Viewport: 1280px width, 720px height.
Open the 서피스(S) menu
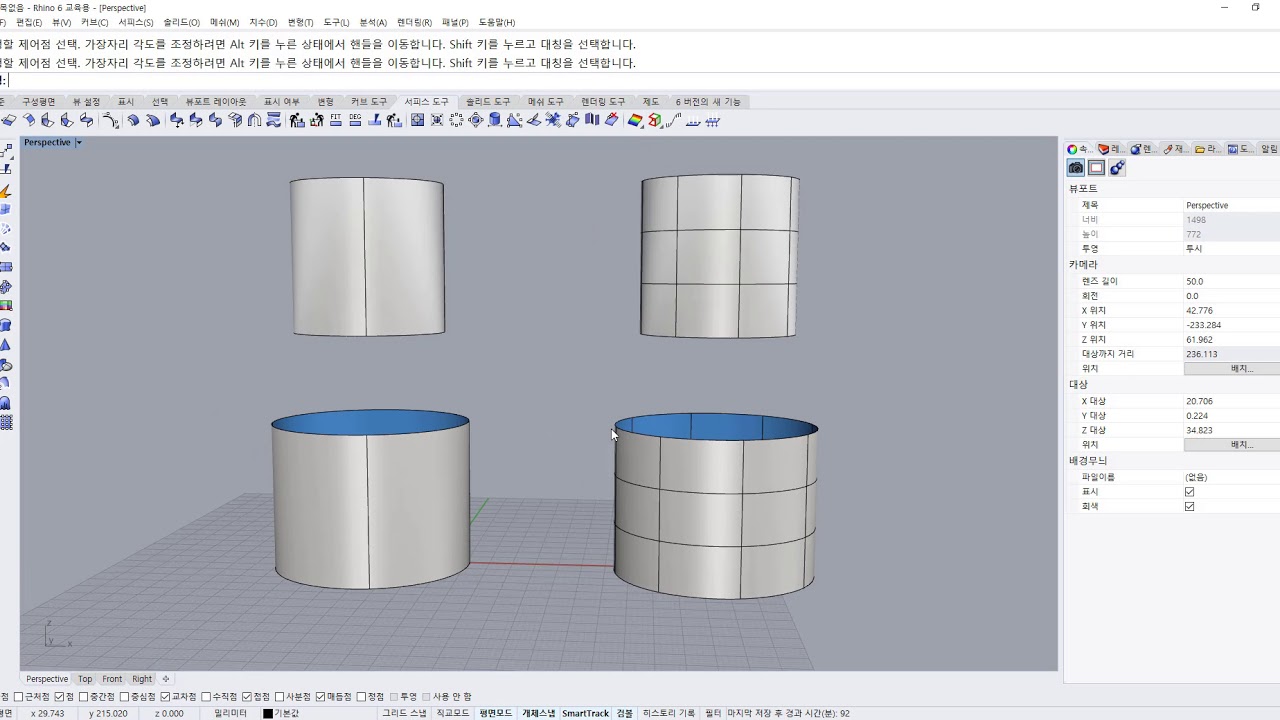[136, 22]
